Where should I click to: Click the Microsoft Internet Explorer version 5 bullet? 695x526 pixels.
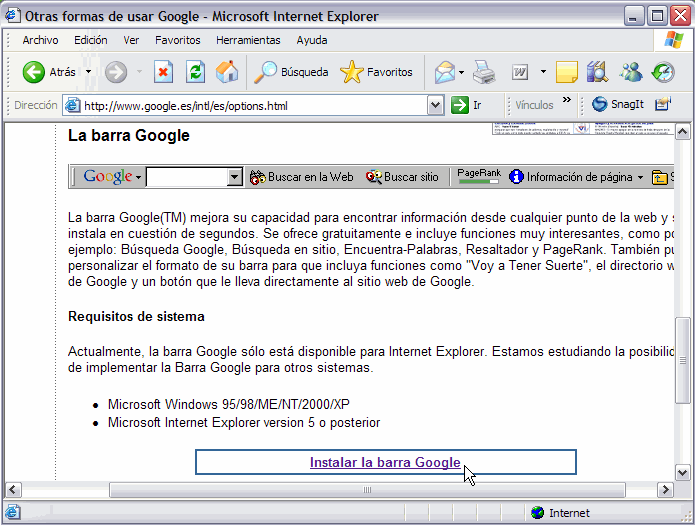click(244, 423)
